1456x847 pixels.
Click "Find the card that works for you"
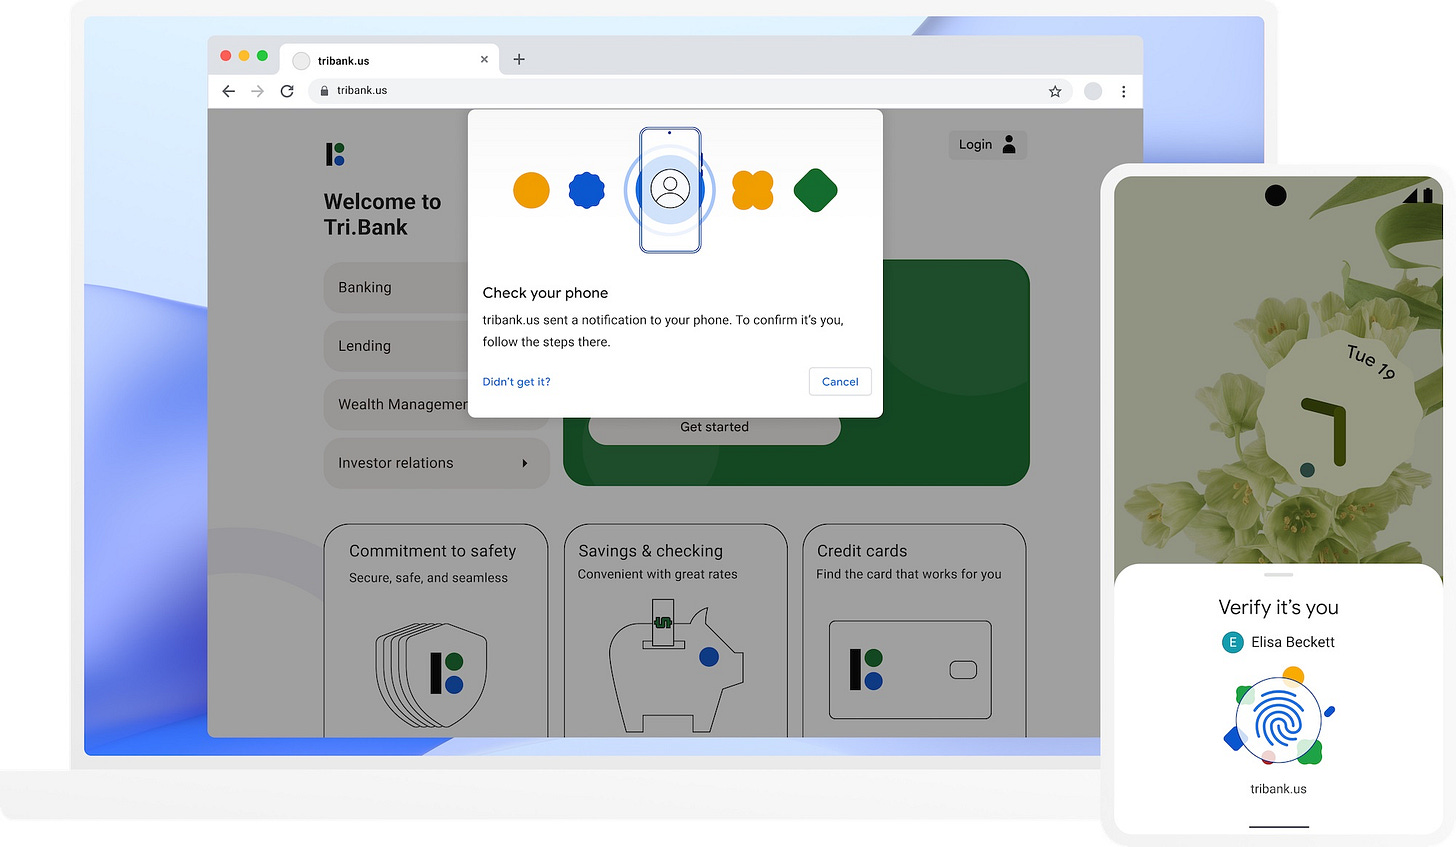908,574
